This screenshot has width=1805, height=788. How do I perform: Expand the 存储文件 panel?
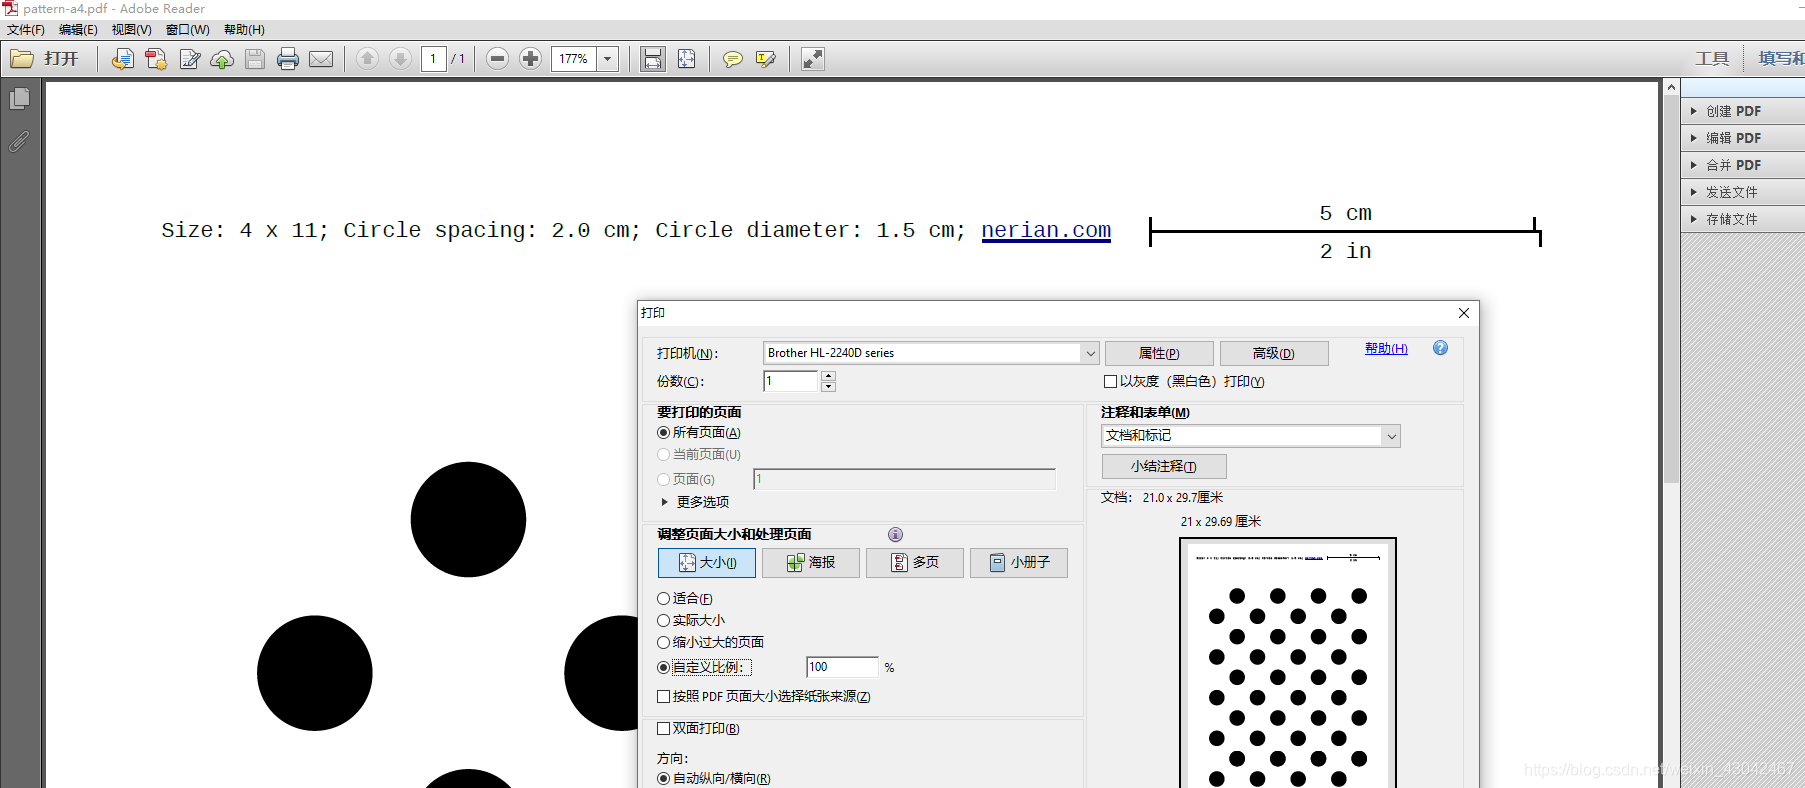(1744, 219)
